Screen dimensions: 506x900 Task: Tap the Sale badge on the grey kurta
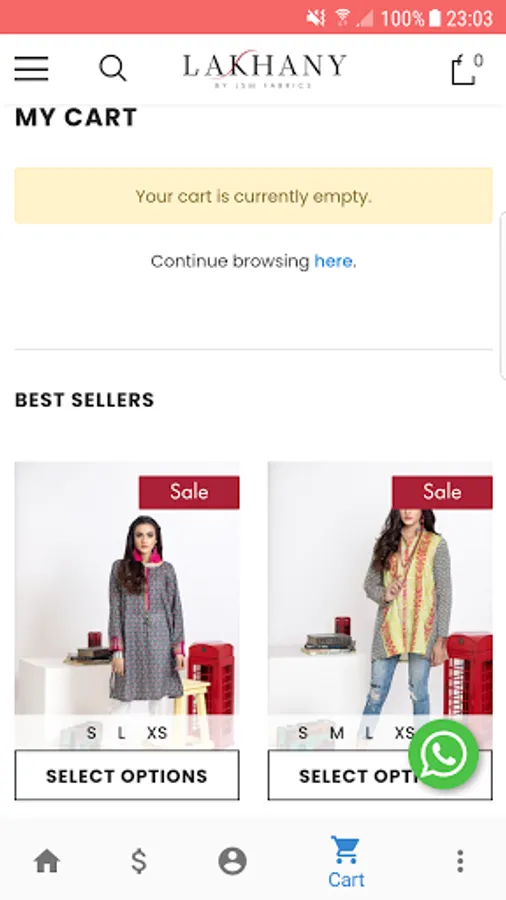tap(189, 492)
